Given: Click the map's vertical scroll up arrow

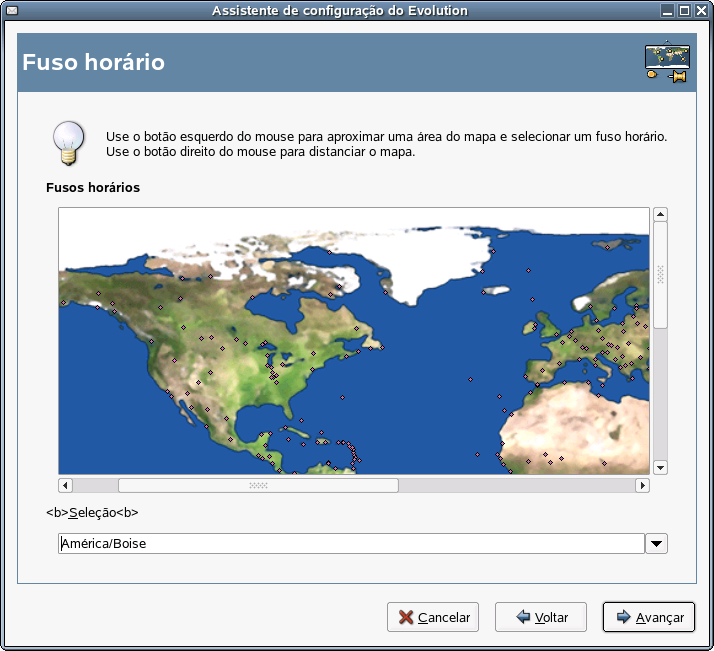Looking at the screenshot, I should pyautogui.click(x=660, y=214).
